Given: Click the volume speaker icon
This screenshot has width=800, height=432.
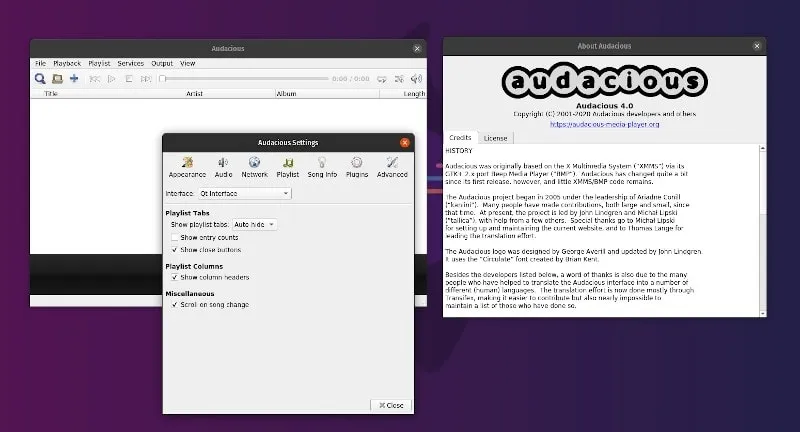Looking at the screenshot, I should [416, 78].
